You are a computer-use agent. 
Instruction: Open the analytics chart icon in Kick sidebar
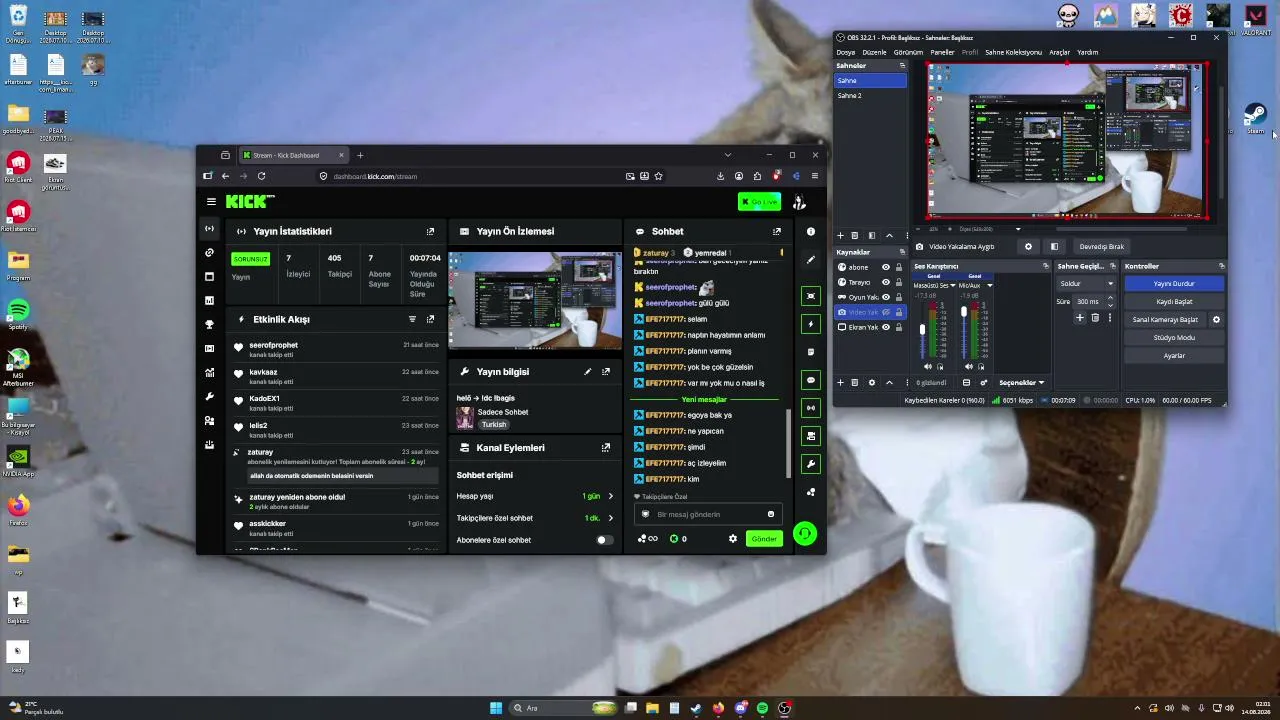(x=209, y=300)
